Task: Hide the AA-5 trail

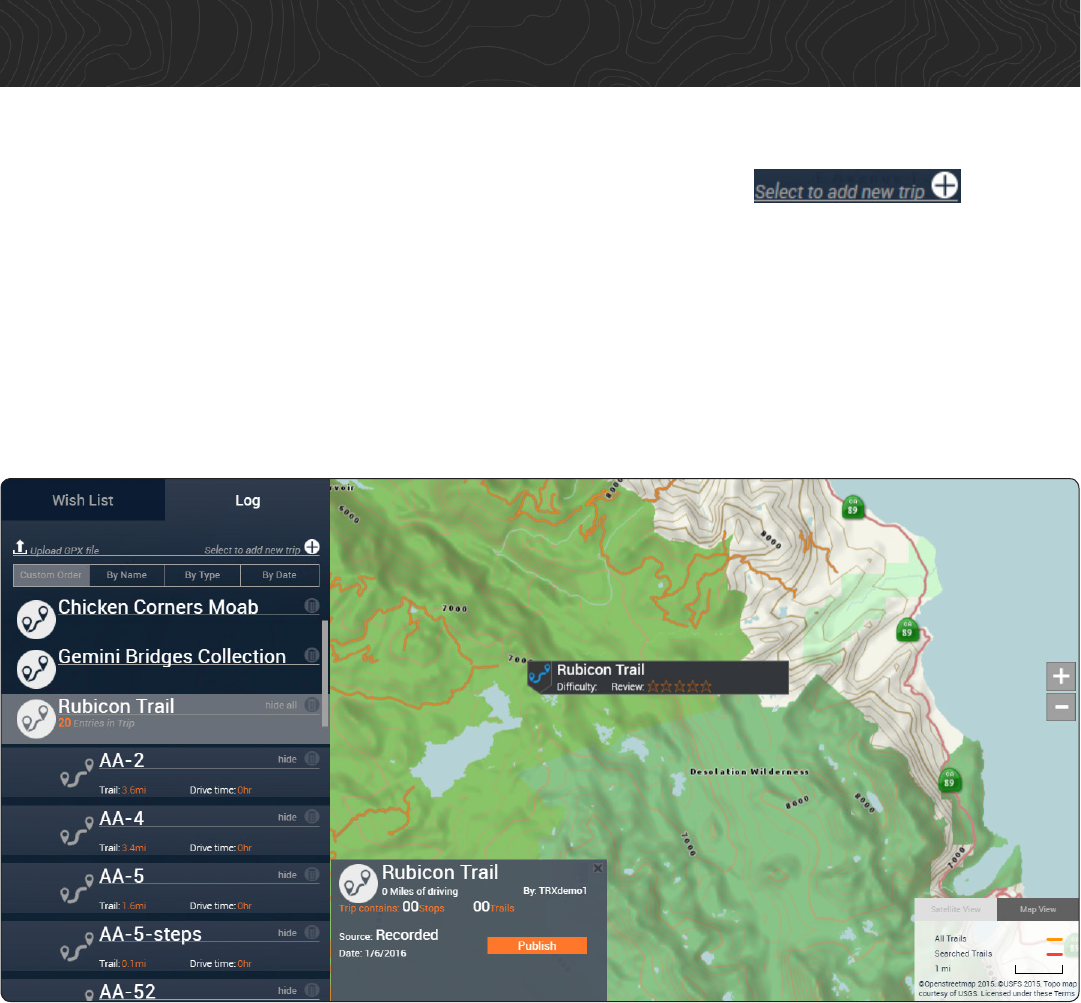Action: coord(287,875)
